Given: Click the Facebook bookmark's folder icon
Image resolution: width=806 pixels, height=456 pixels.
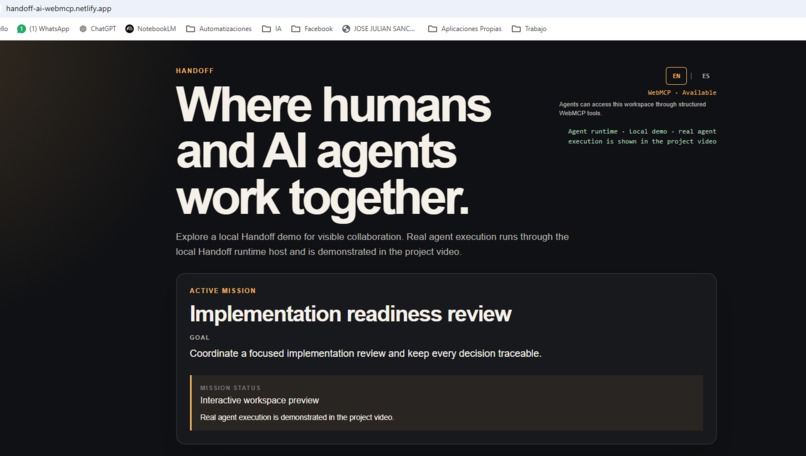Looking at the screenshot, I should [x=296, y=29].
